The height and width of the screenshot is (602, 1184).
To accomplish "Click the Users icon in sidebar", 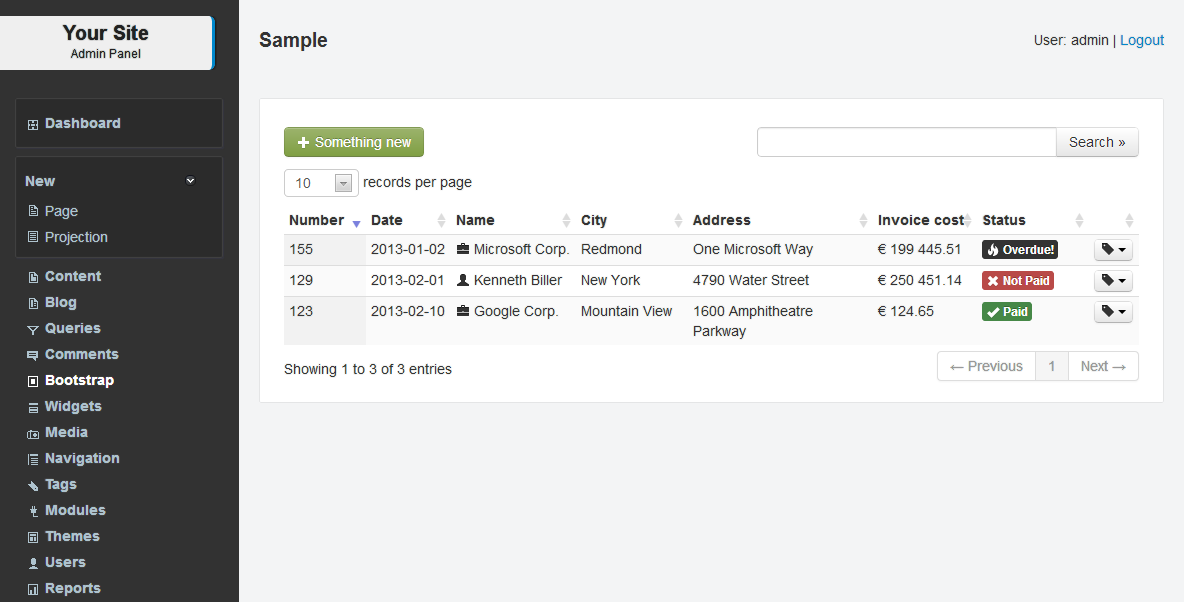I will pyautogui.click(x=33, y=563).
